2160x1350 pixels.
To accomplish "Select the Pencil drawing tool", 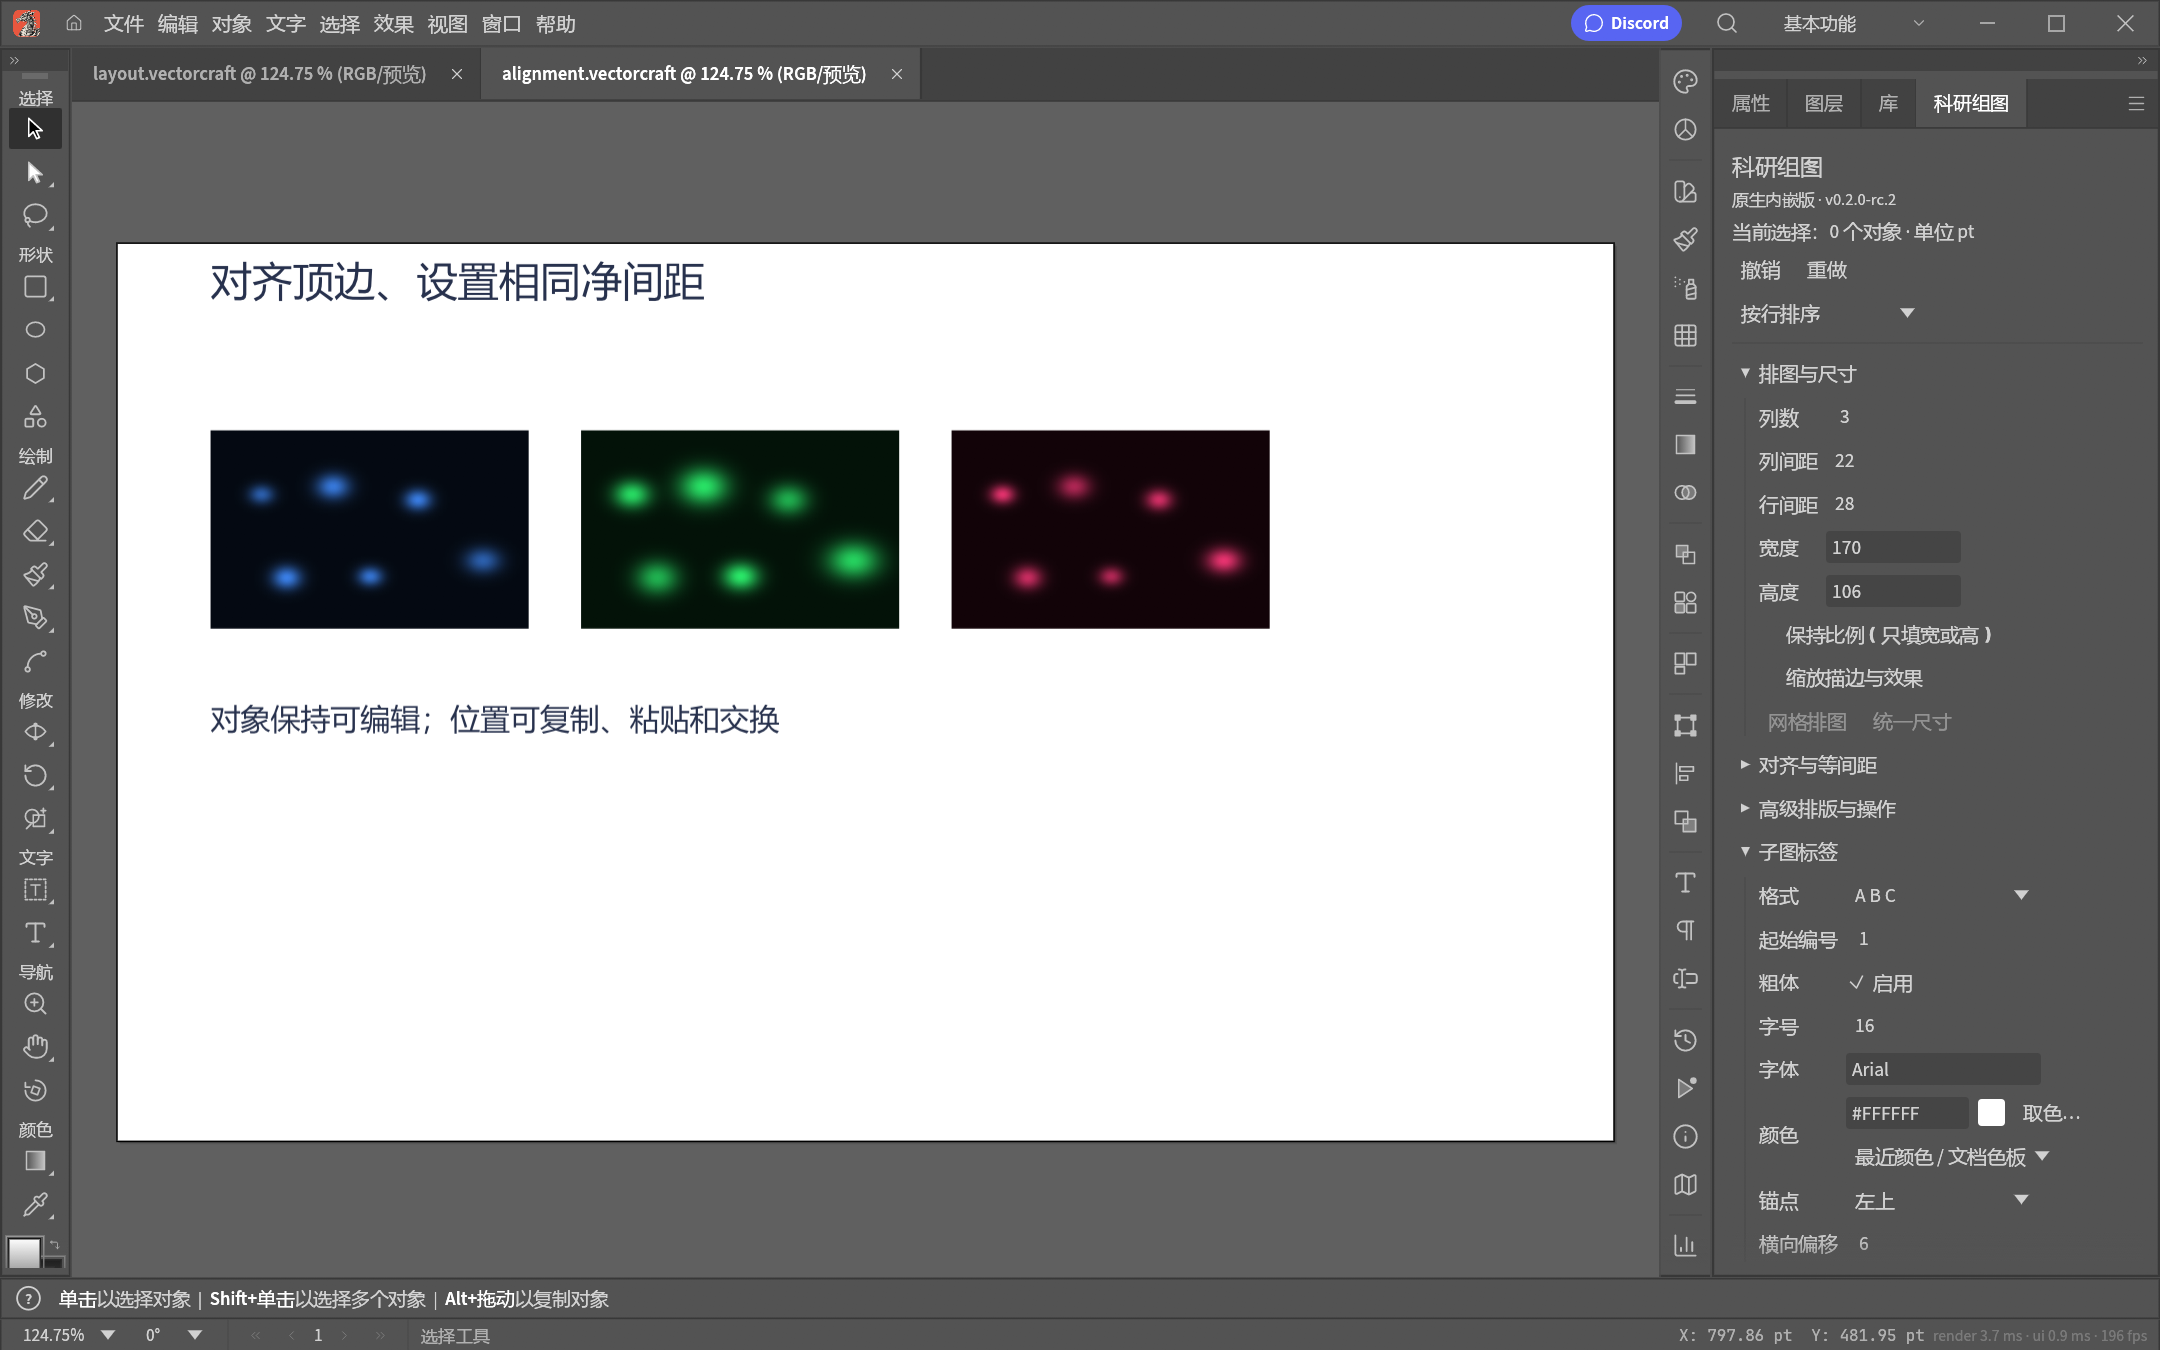I will (35, 489).
